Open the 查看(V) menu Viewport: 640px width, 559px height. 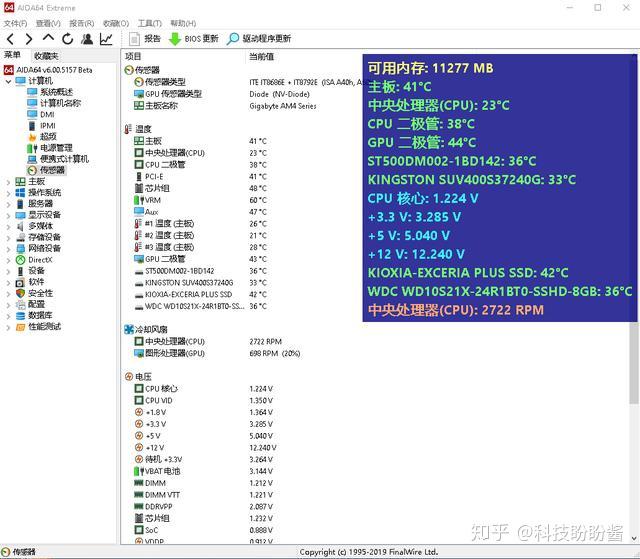coord(48,23)
